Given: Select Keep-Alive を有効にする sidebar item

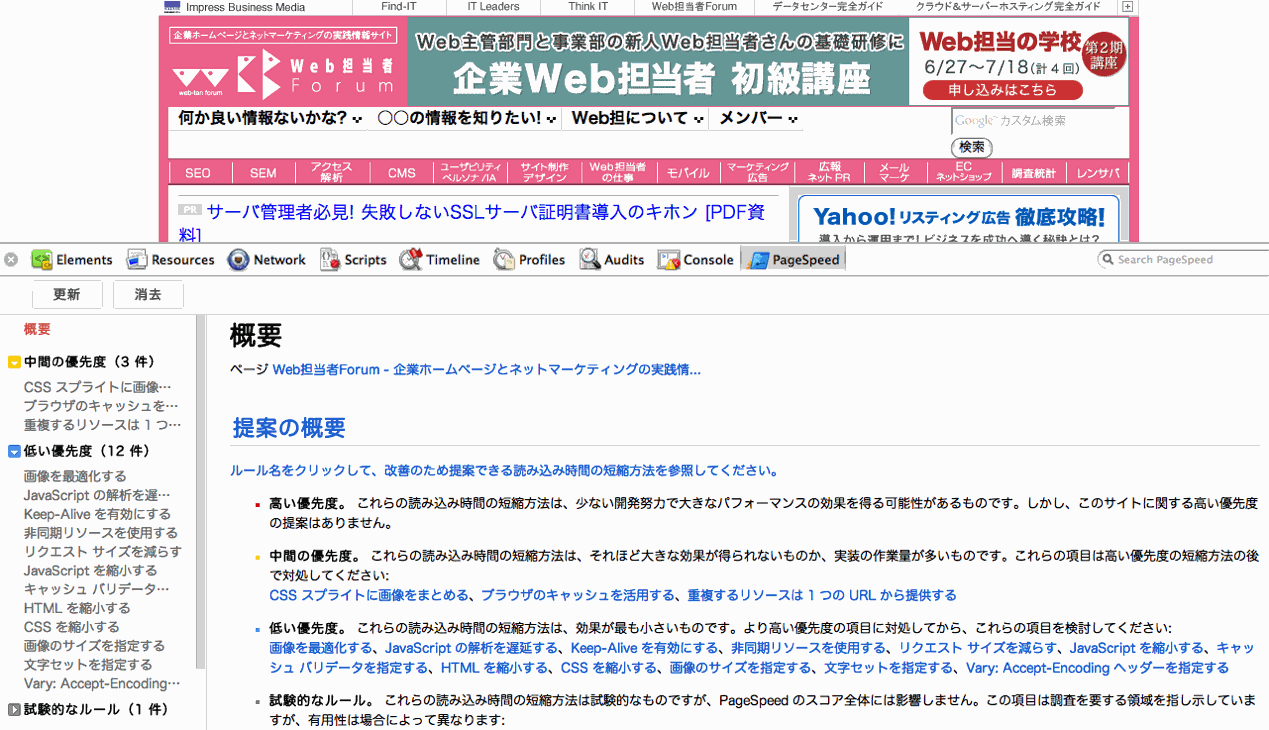Looking at the screenshot, I should 97,514.
